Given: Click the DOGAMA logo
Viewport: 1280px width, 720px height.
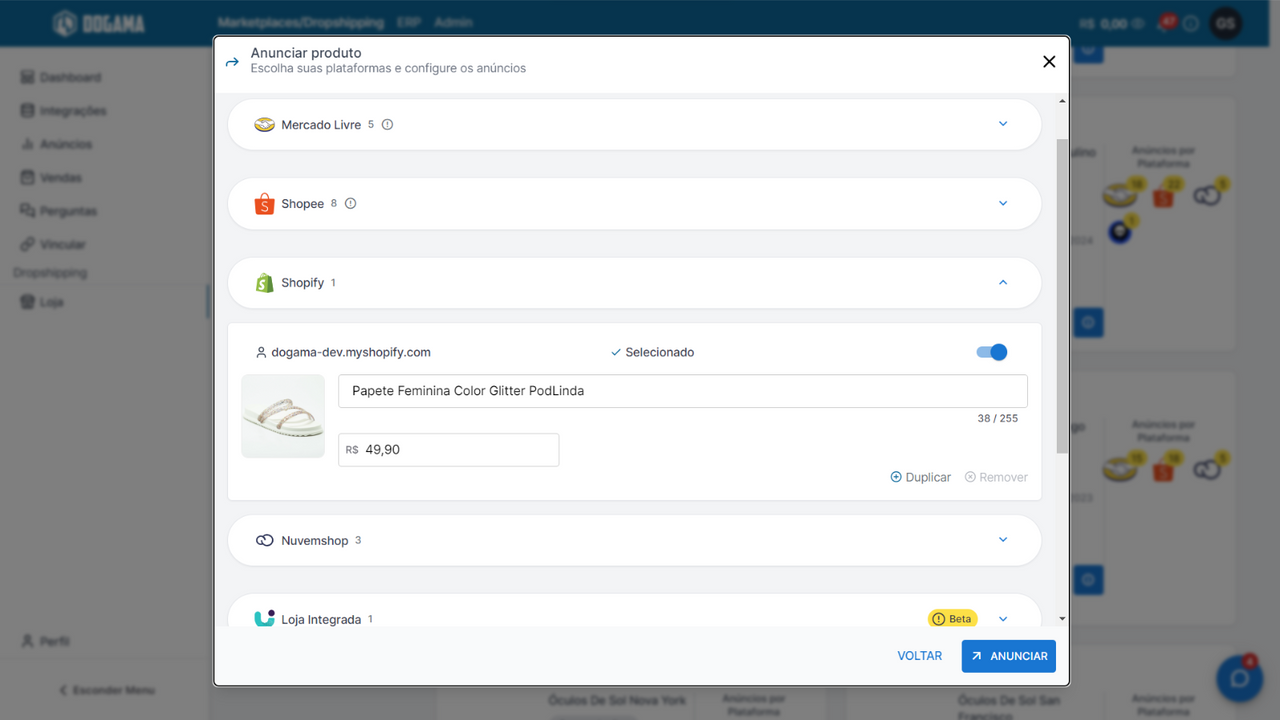Looking at the screenshot, I should 99,23.
